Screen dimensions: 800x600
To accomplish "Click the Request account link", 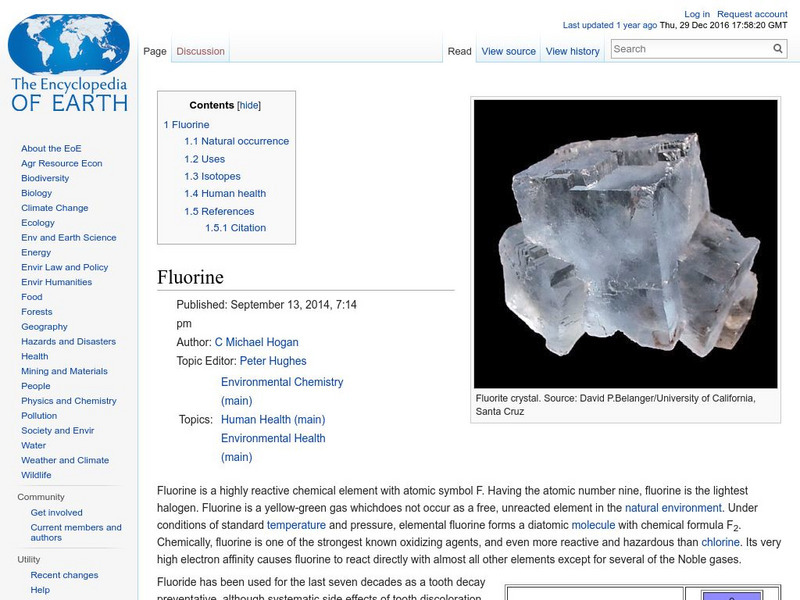I will pos(755,15).
